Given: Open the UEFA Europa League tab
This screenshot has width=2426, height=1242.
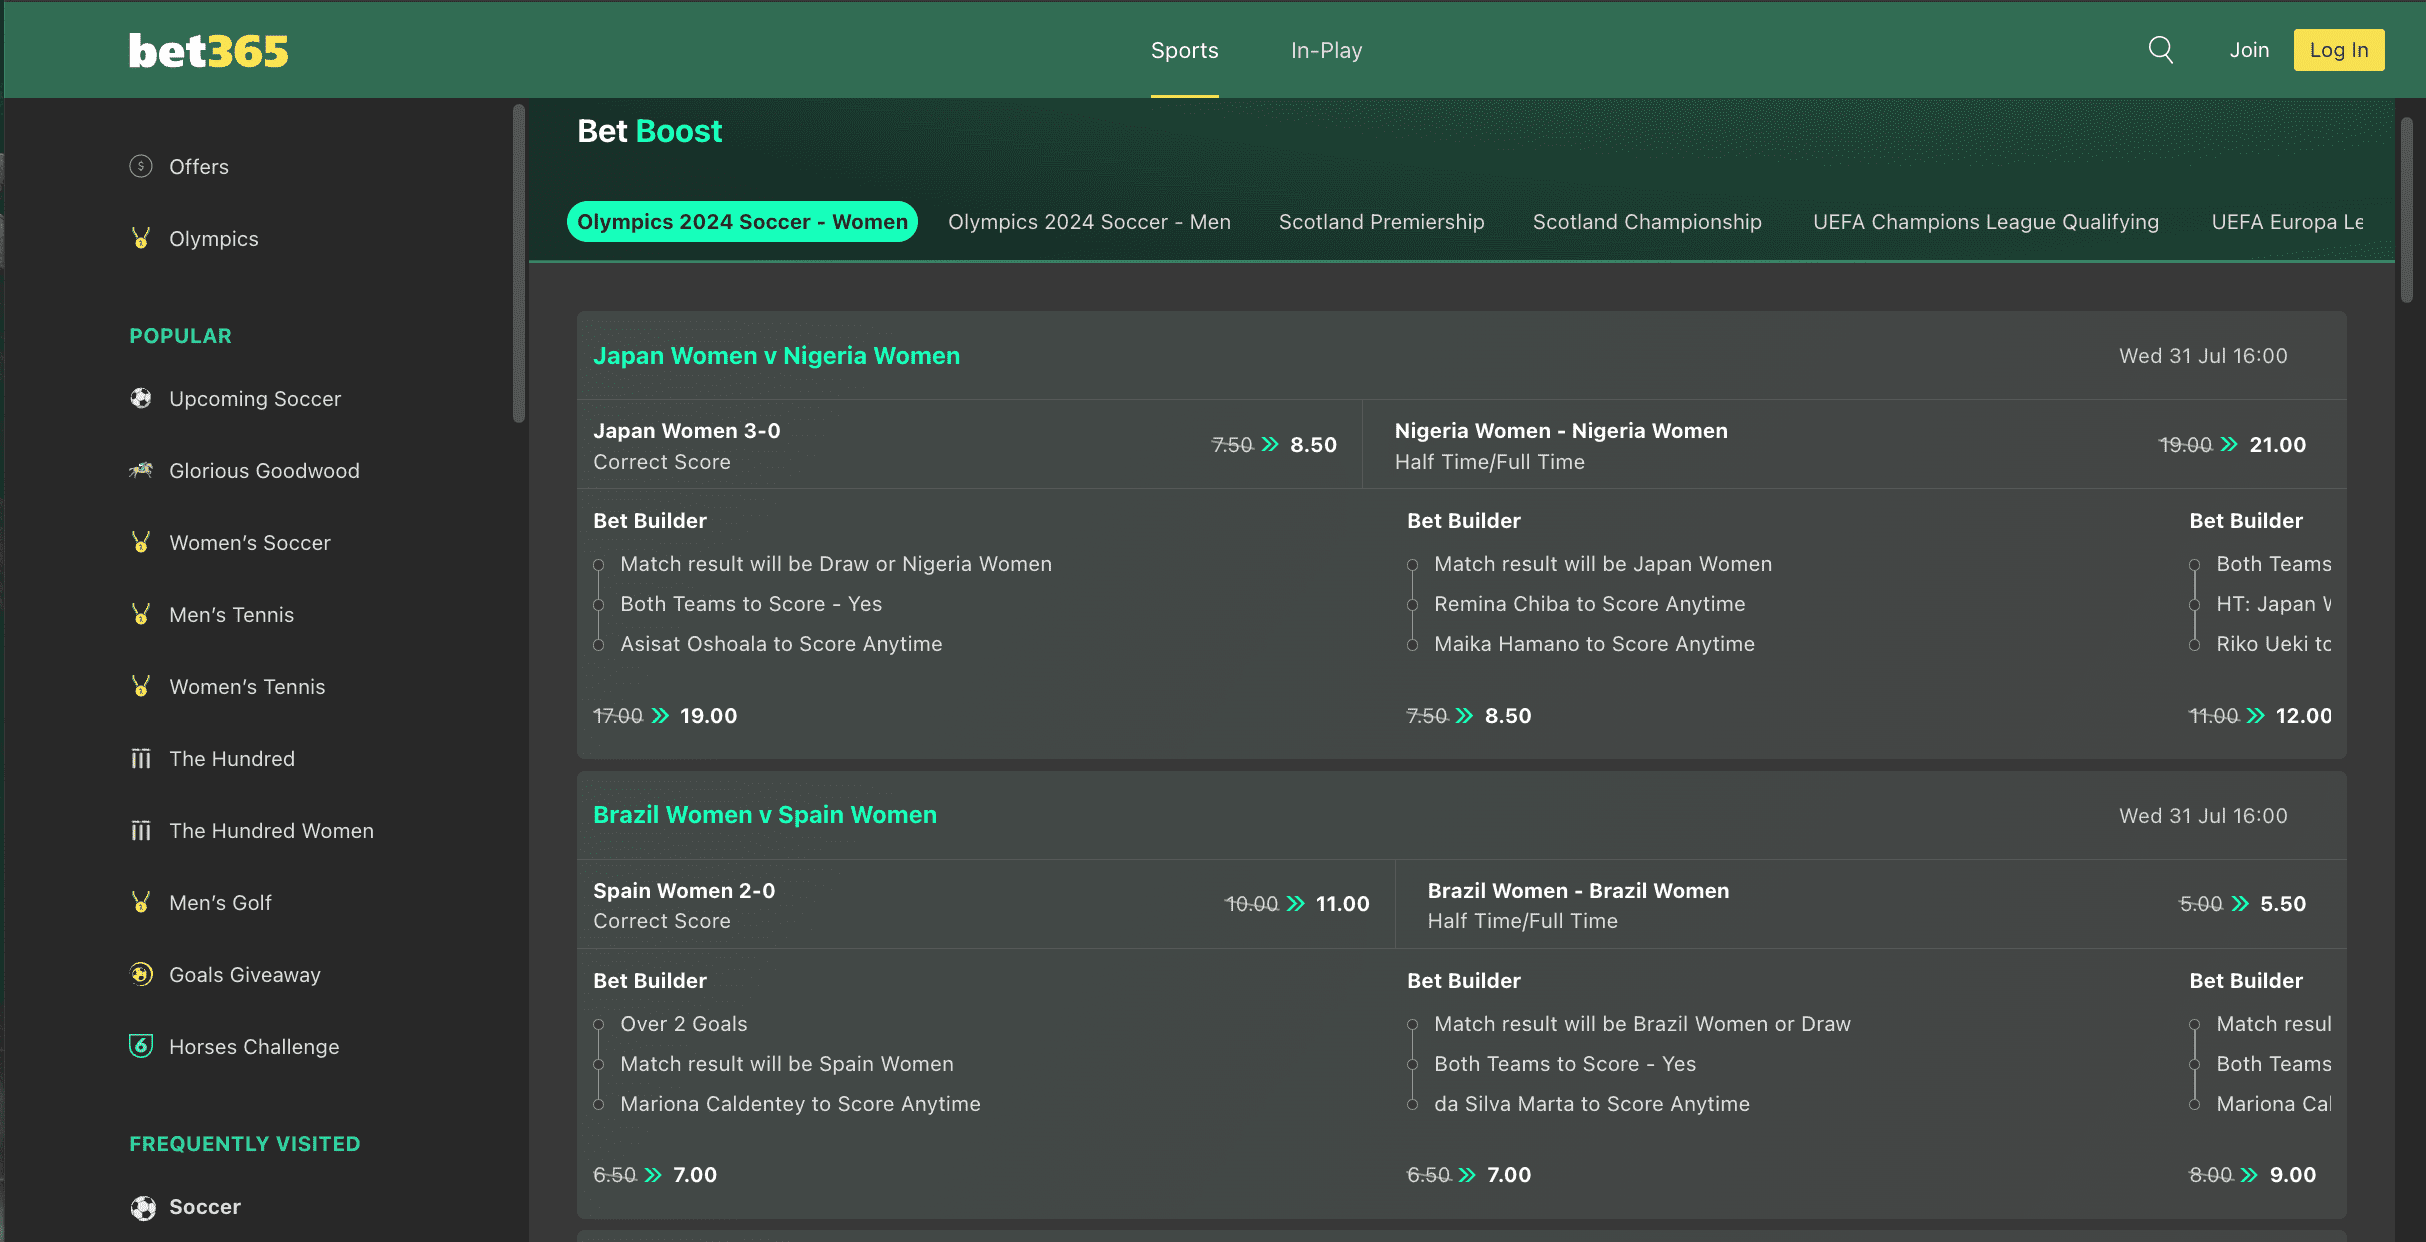Looking at the screenshot, I should (2287, 222).
